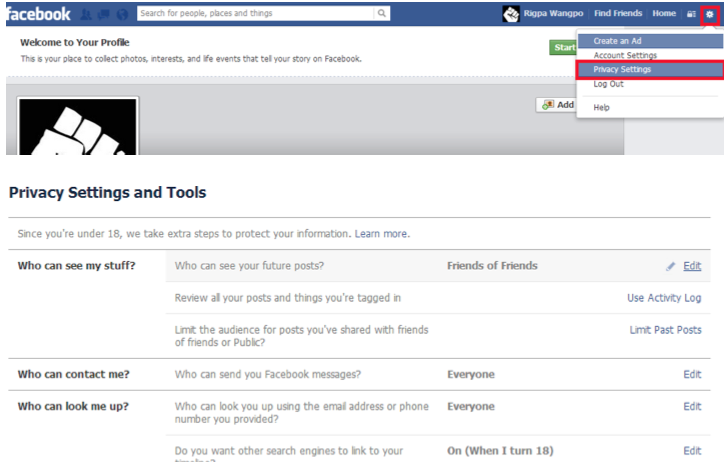Open the gear settings dropdown
The image size is (724, 462).
pyautogui.click(x=710, y=14)
